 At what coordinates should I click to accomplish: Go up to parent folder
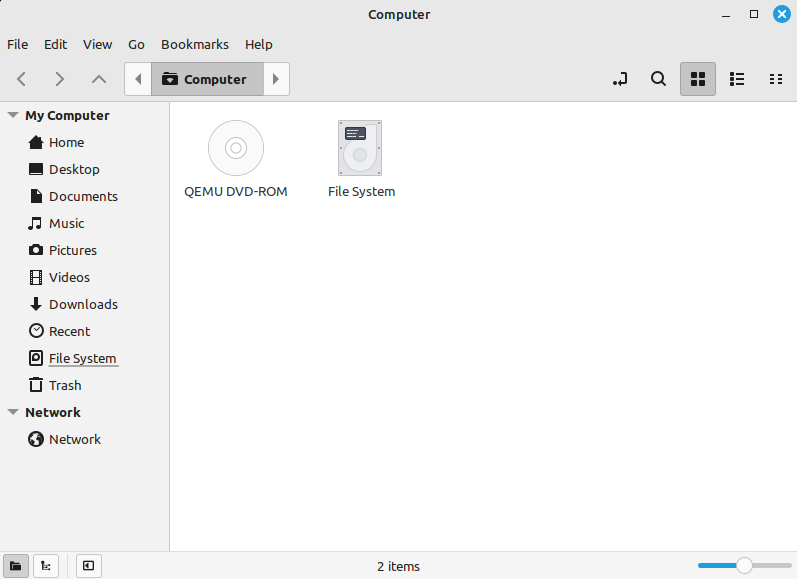(x=98, y=79)
